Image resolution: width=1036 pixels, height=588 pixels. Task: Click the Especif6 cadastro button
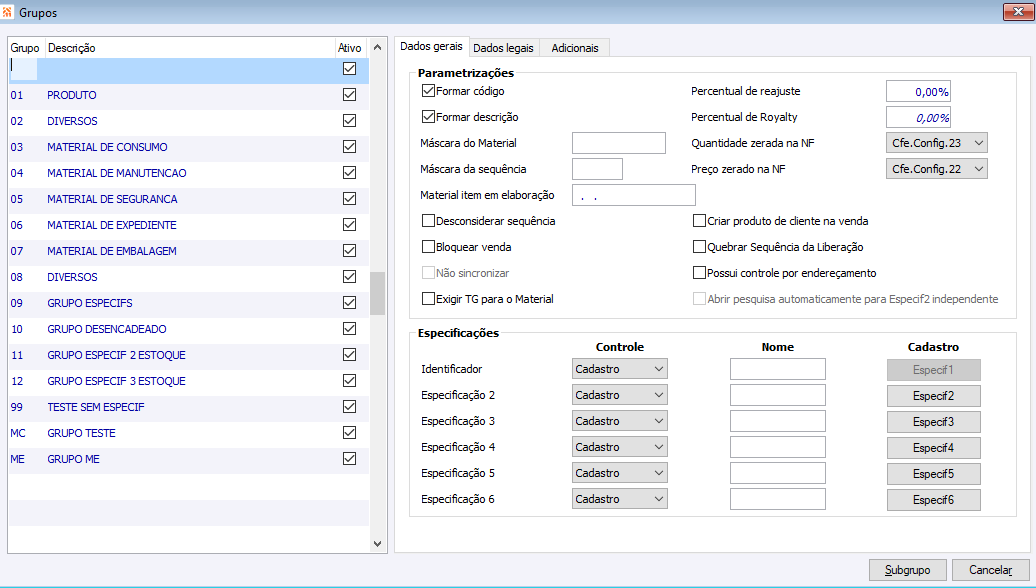pos(934,499)
